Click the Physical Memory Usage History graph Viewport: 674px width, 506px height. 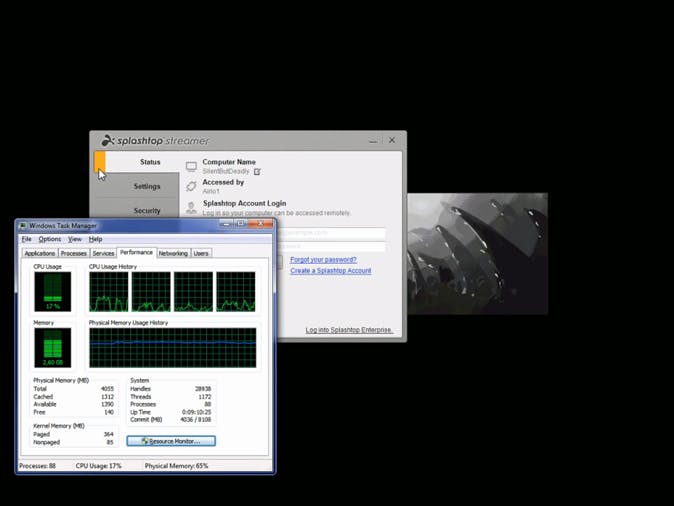pos(172,348)
